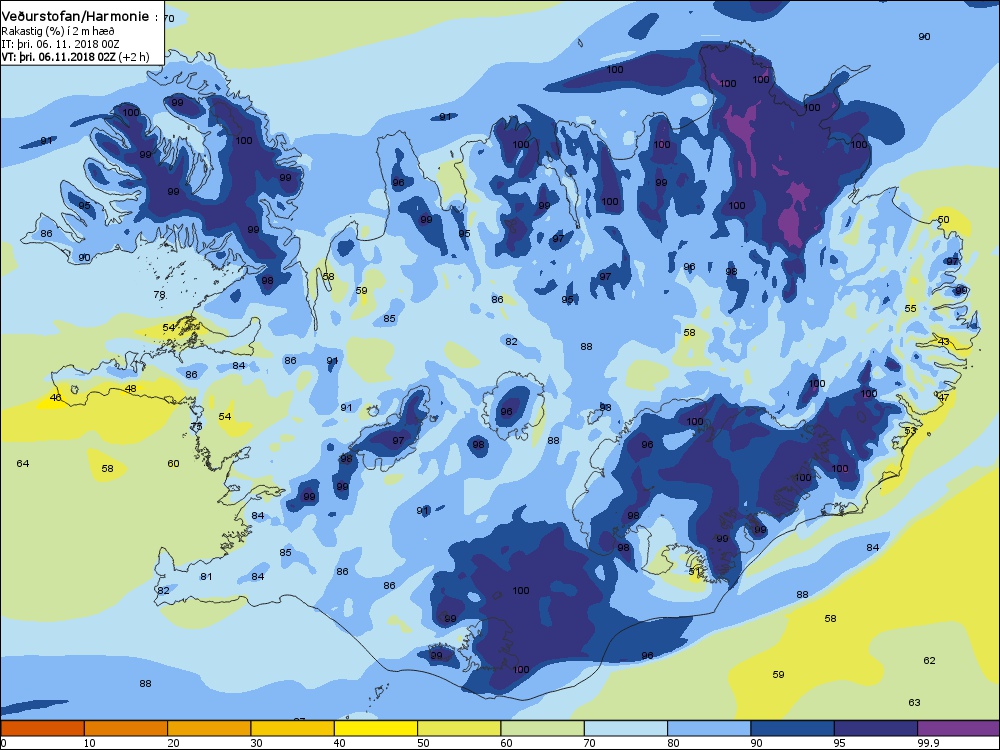Click the map value '81' on Reykjanes peninsula
The height and width of the screenshot is (750, 1000).
206,577
